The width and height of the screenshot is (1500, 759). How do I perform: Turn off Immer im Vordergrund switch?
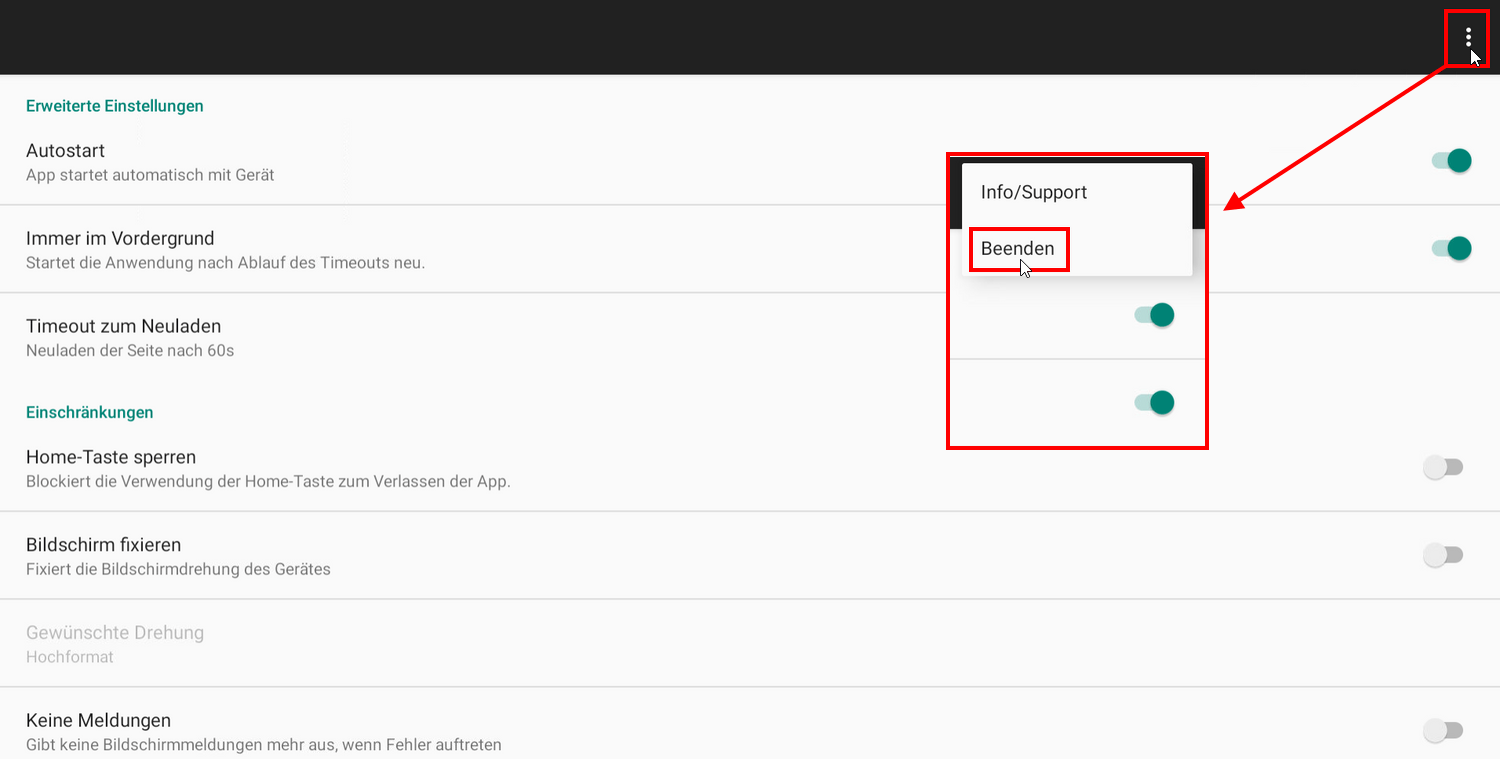pos(1451,248)
